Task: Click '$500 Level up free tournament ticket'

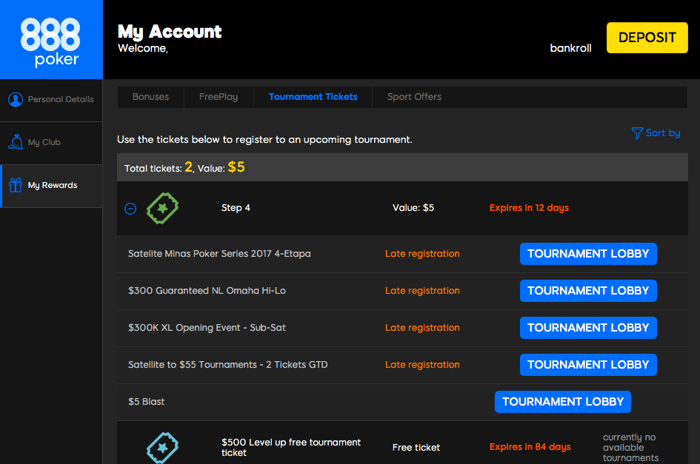Action: [x=291, y=447]
